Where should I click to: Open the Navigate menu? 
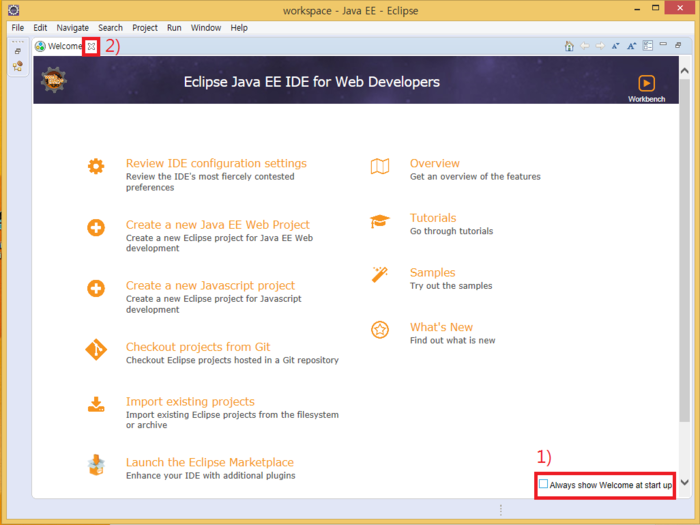[x=72, y=28]
